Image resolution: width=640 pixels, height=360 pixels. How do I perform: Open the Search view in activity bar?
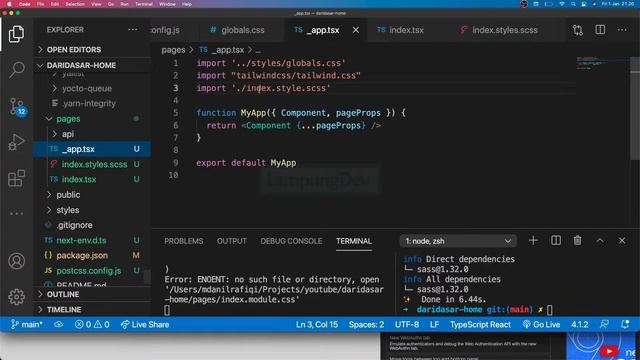pyautogui.click(x=16, y=70)
